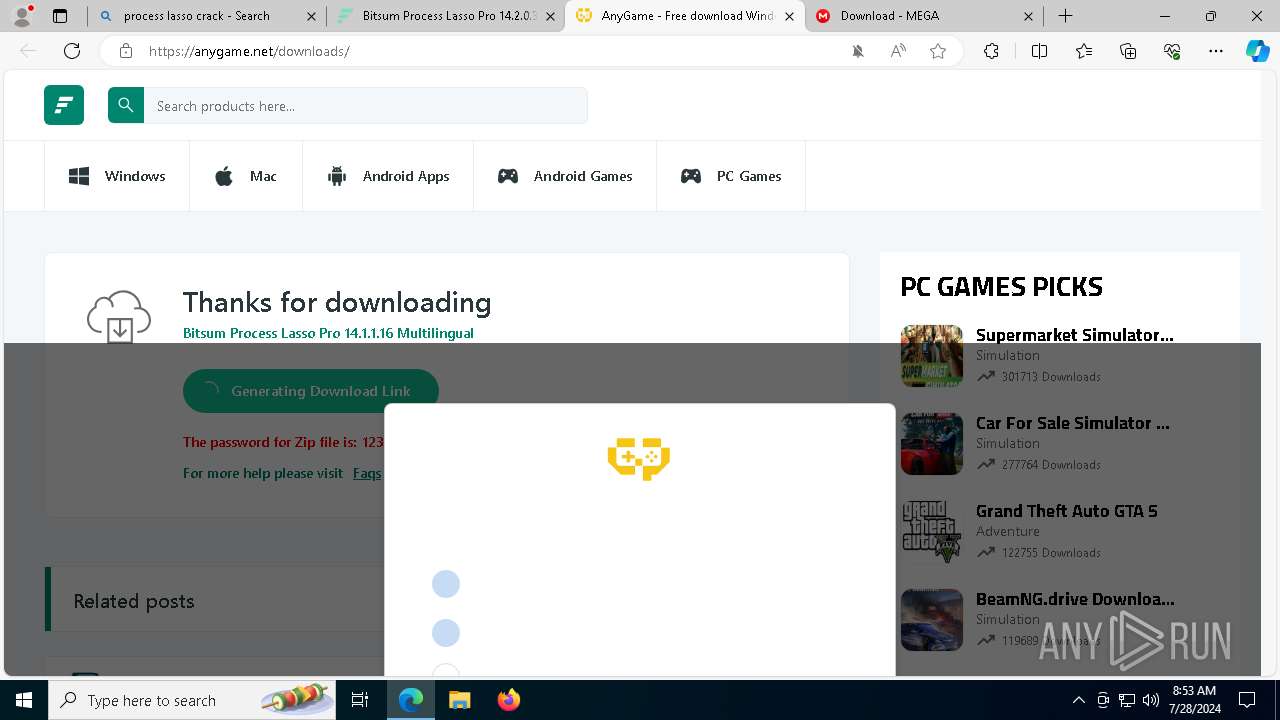This screenshot has width=1280, height=720.
Task: Open the Mac category menu
Action: tap(246, 176)
